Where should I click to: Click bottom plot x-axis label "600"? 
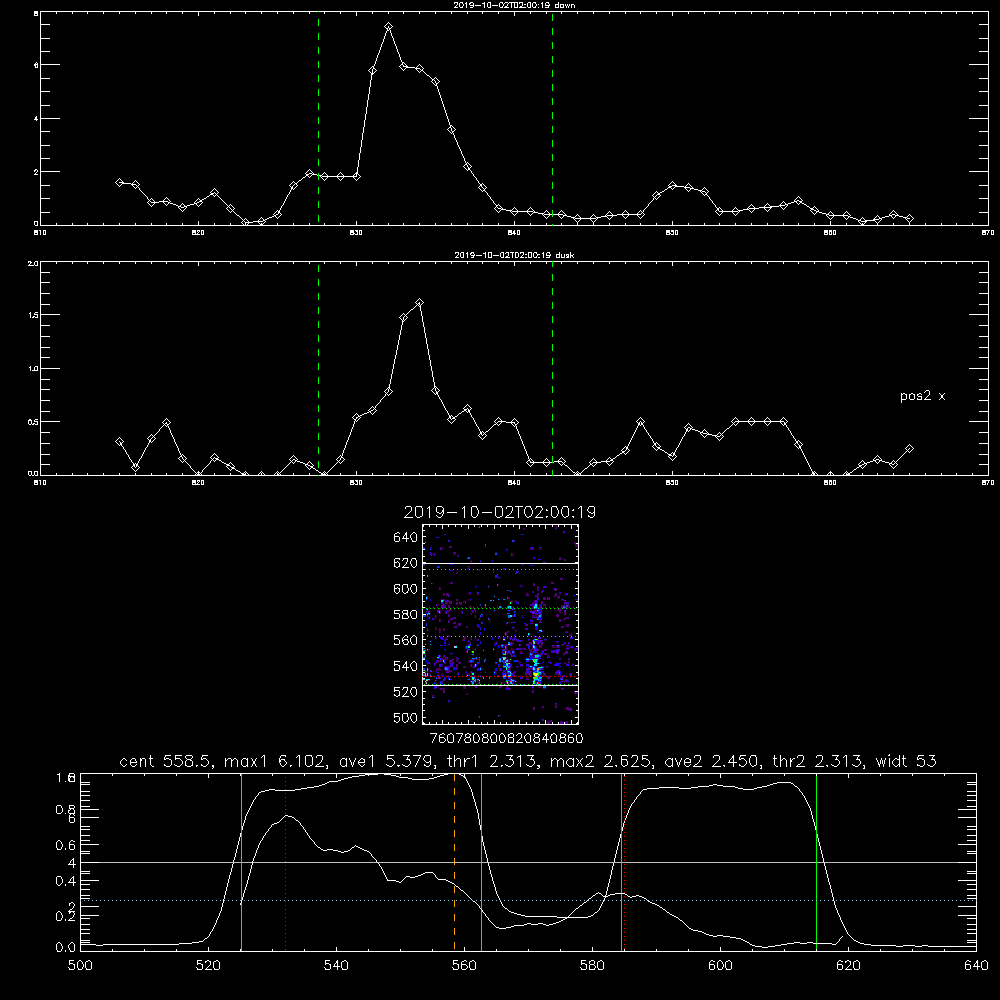(720, 966)
